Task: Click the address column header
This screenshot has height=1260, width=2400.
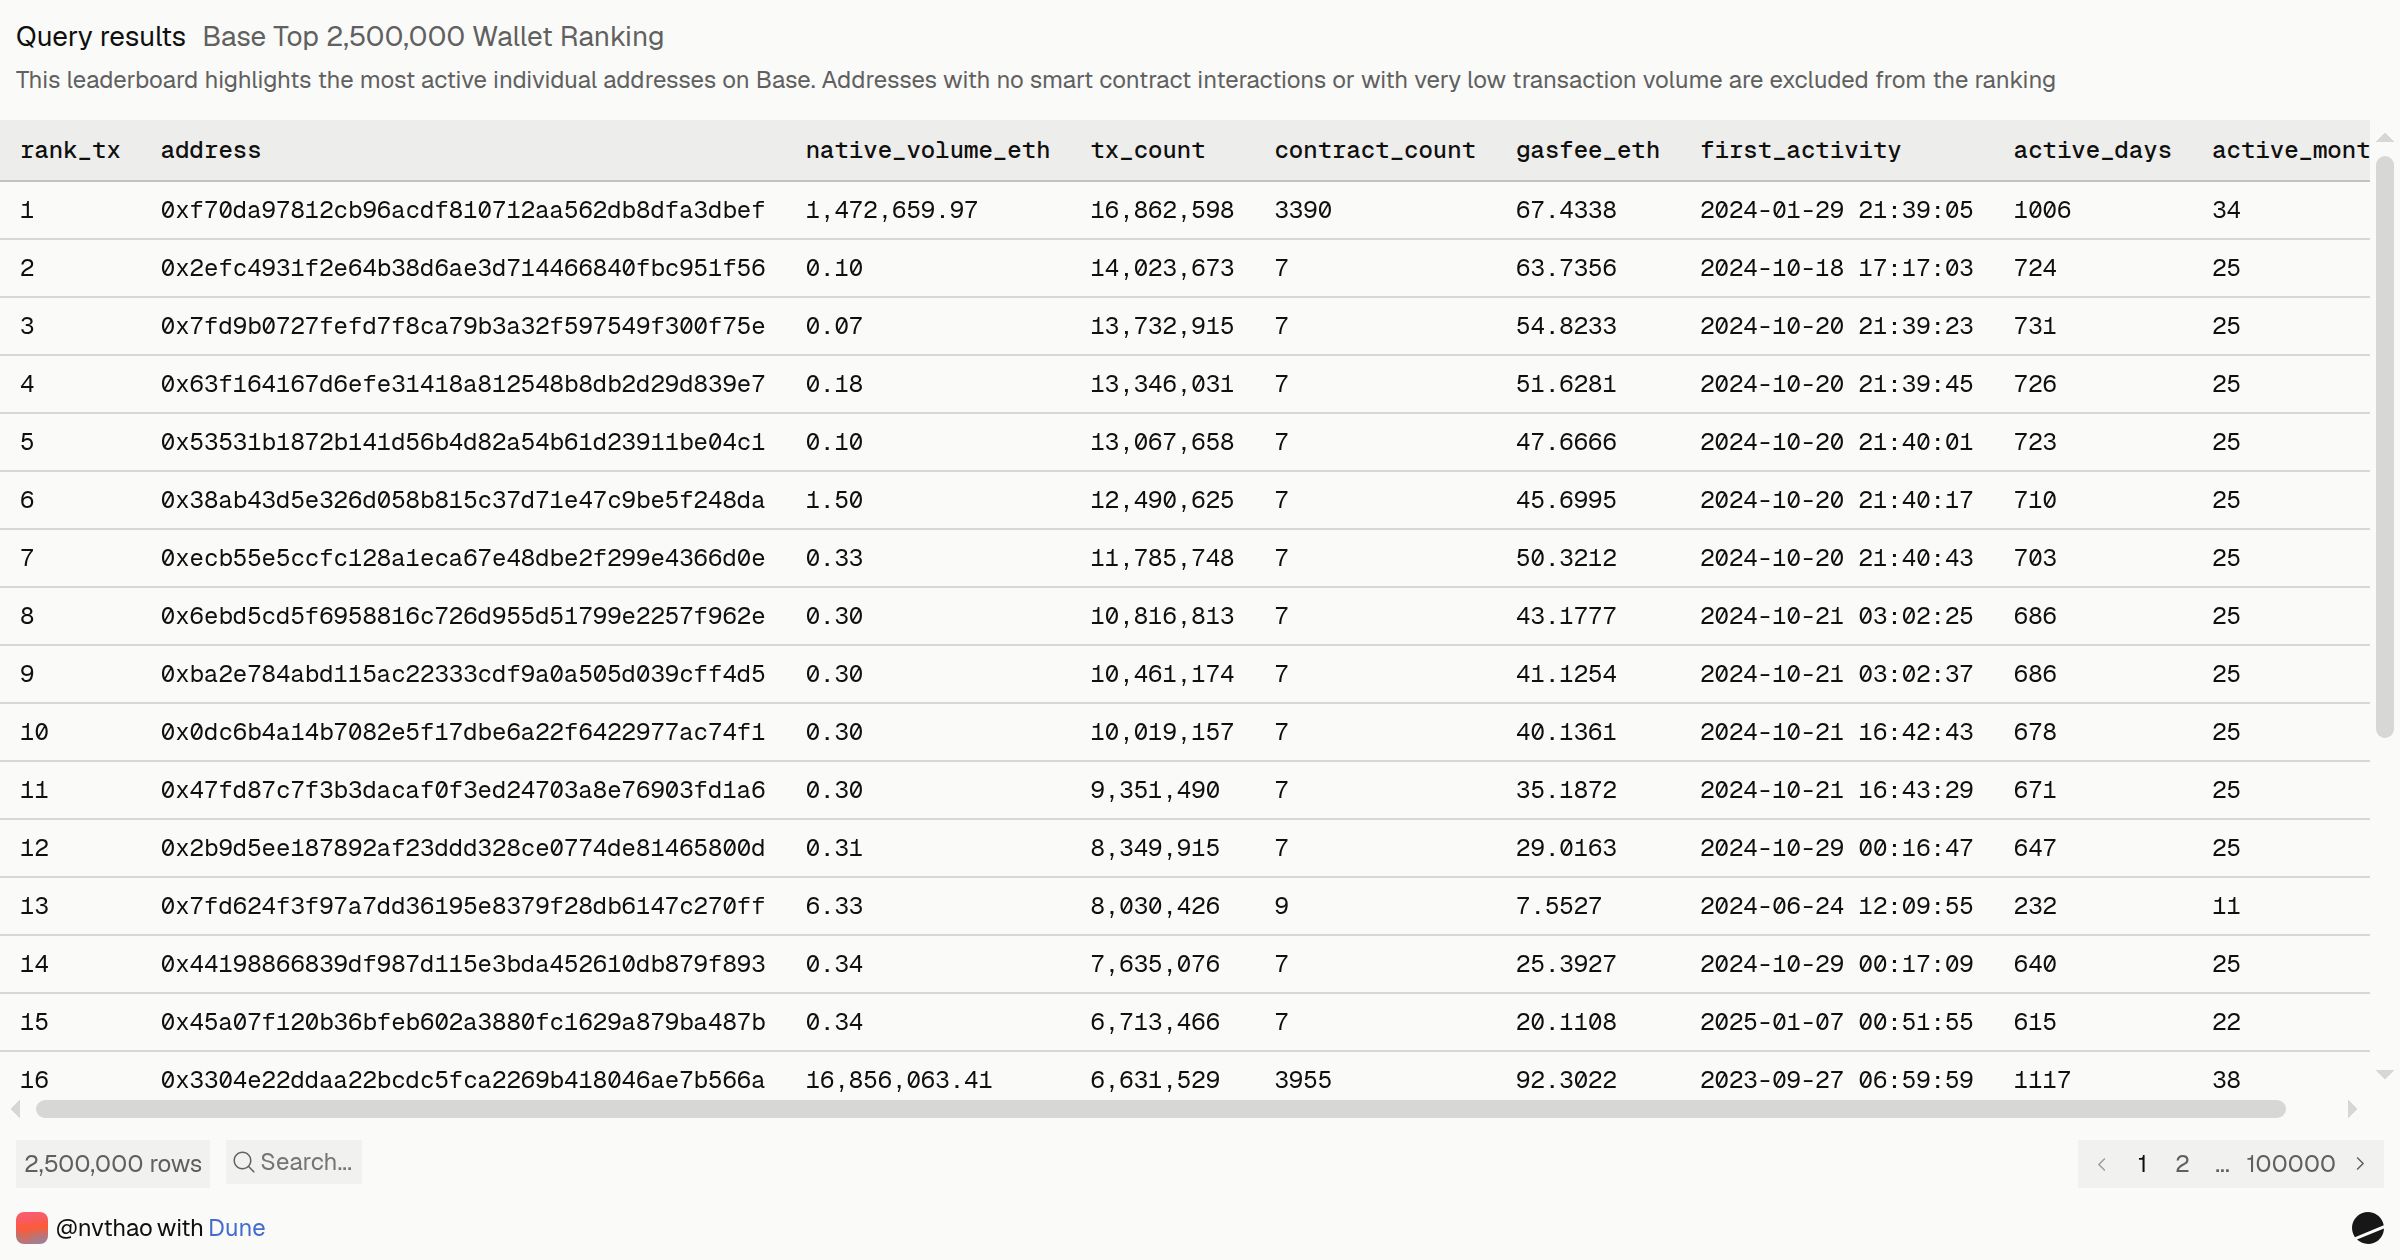Action: tap(211, 150)
